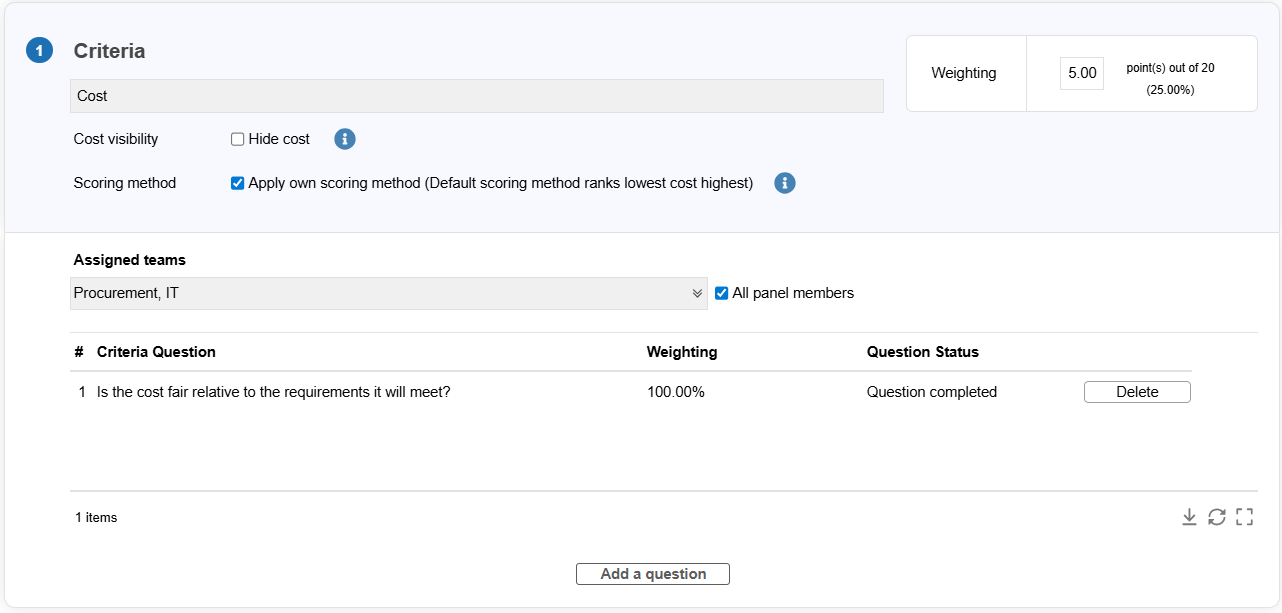Screen dimensions: 1282x613
Task: Click the Question completed status cell
Action: (932, 392)
